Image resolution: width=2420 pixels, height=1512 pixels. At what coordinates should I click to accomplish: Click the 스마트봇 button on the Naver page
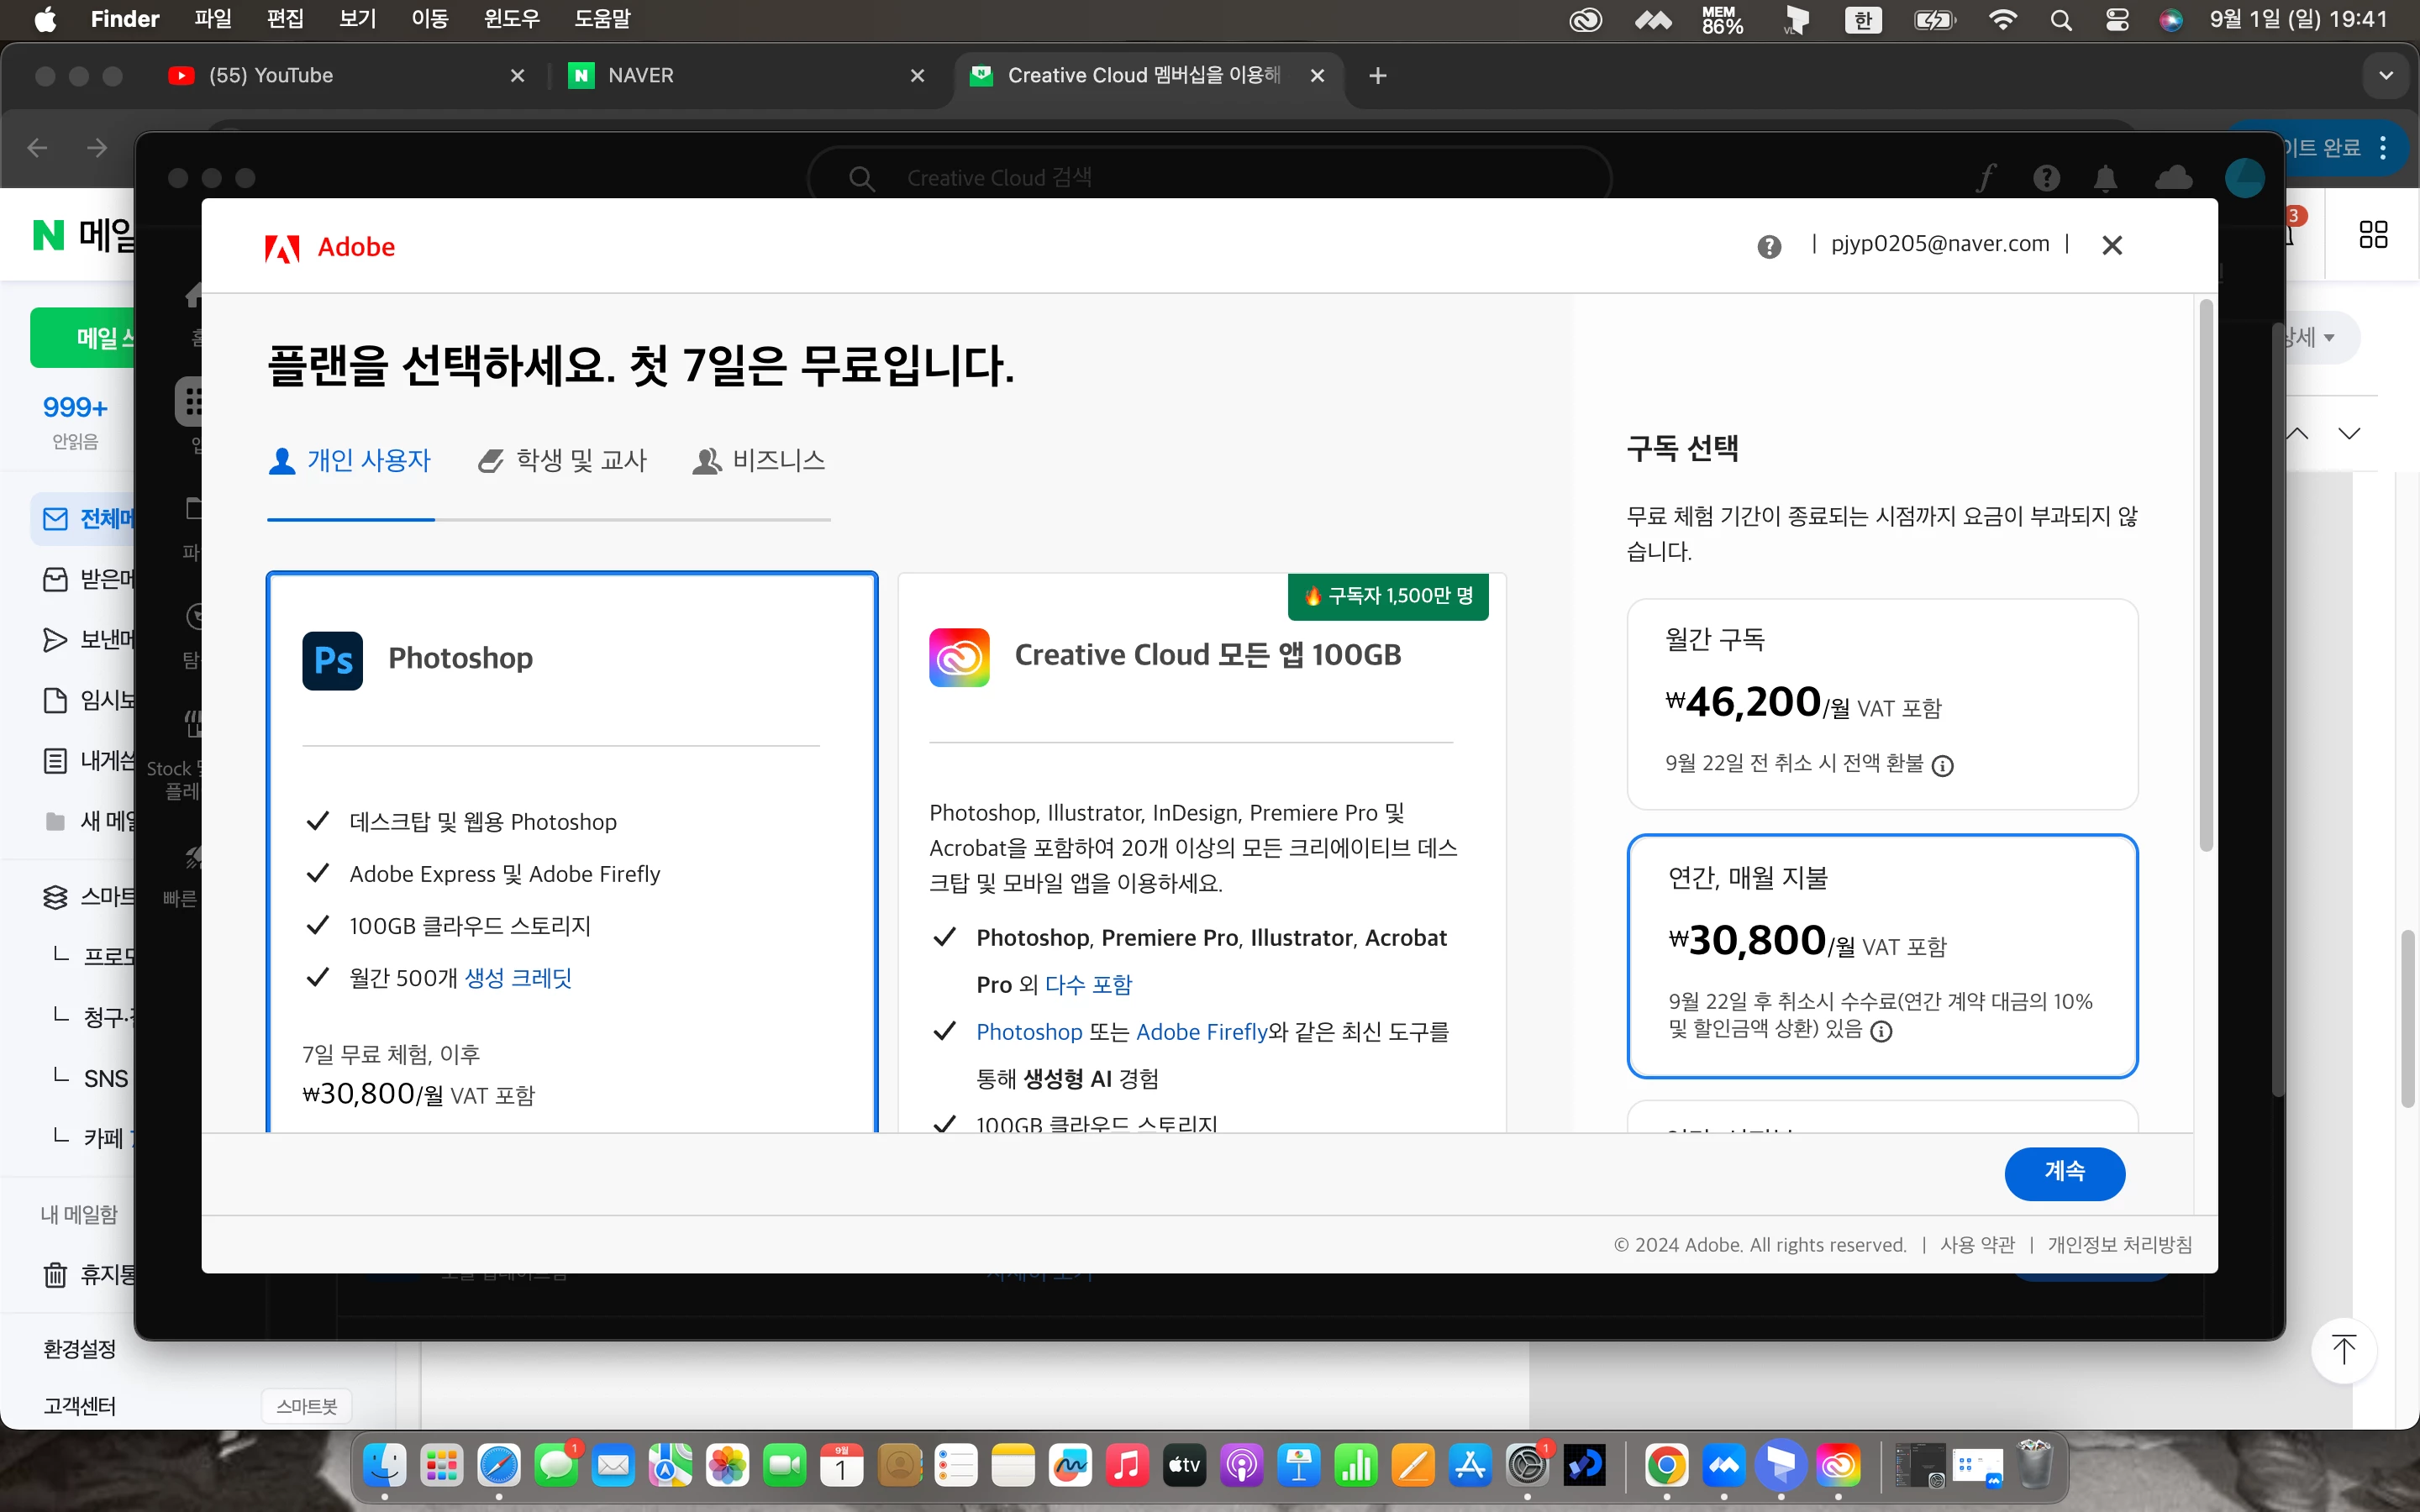(306, 1406)
